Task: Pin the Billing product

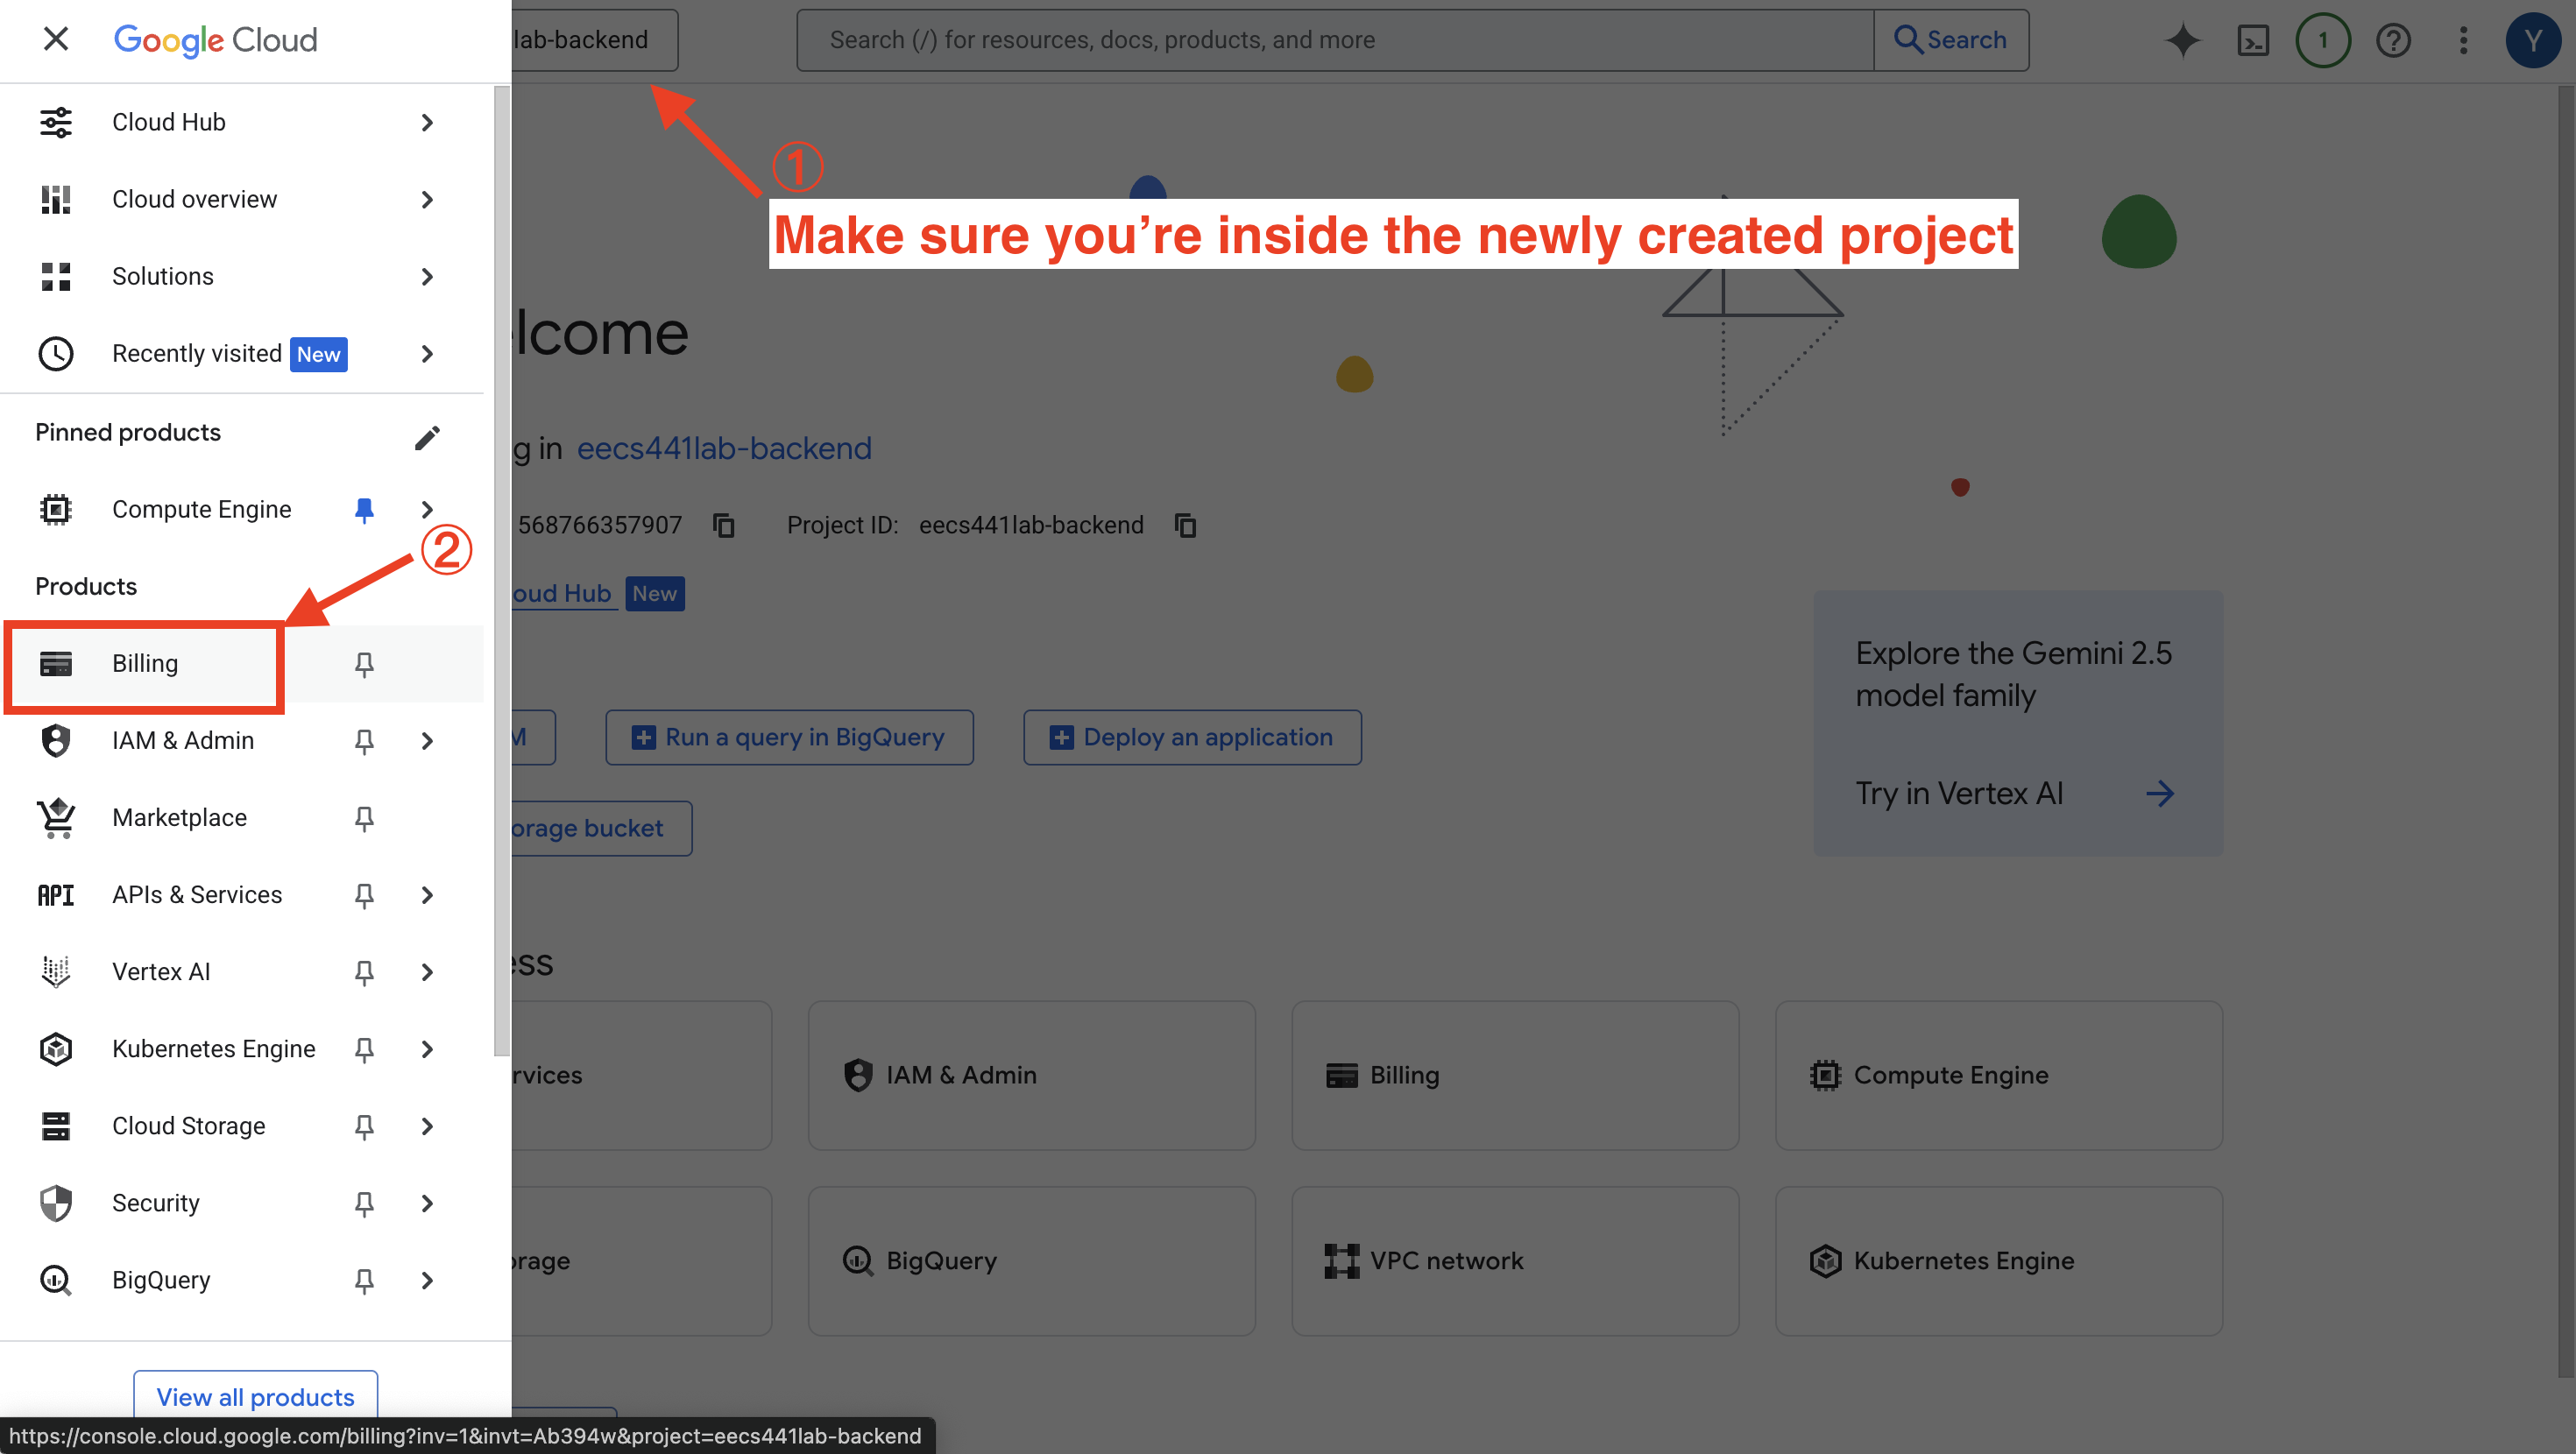Action: [364, 664]
